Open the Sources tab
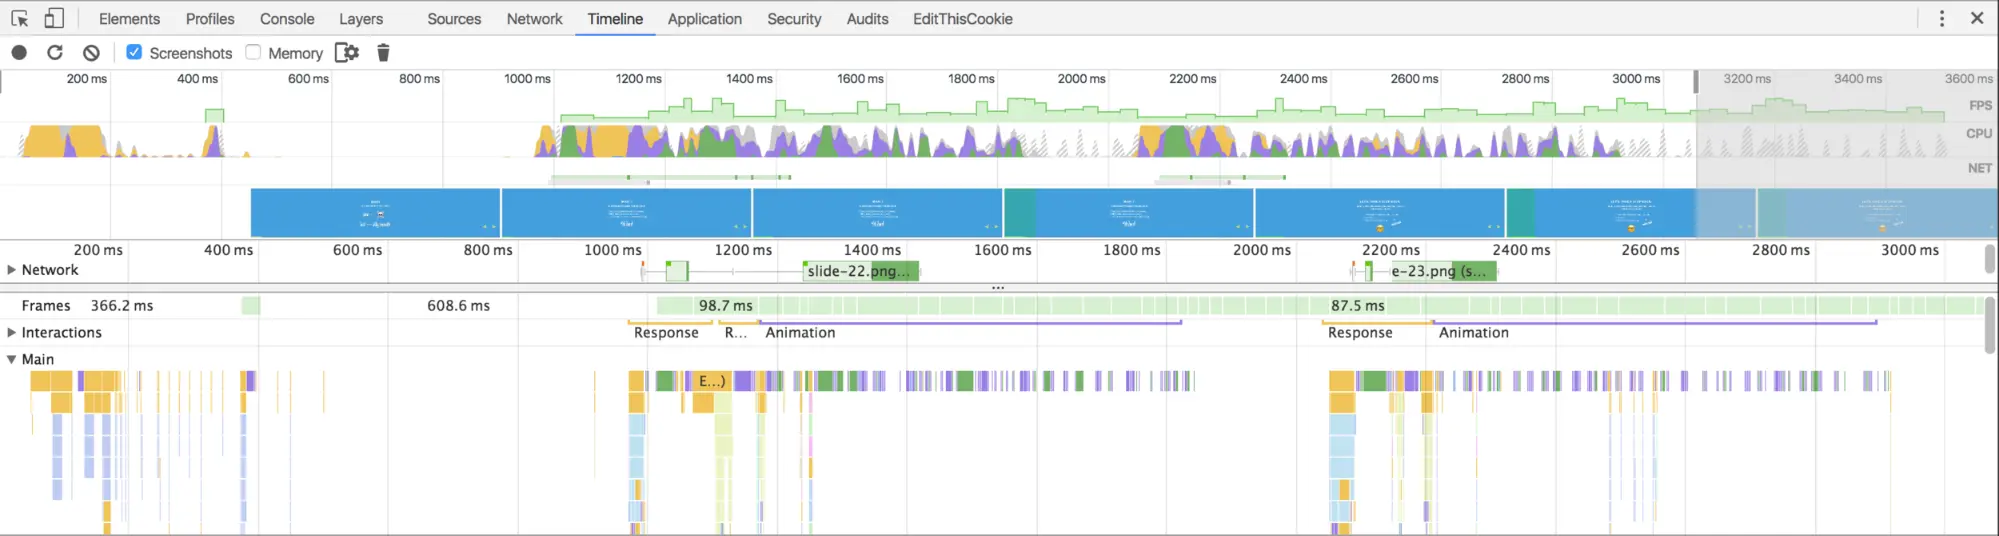The image size is (1999, 536). click(454, 19)
